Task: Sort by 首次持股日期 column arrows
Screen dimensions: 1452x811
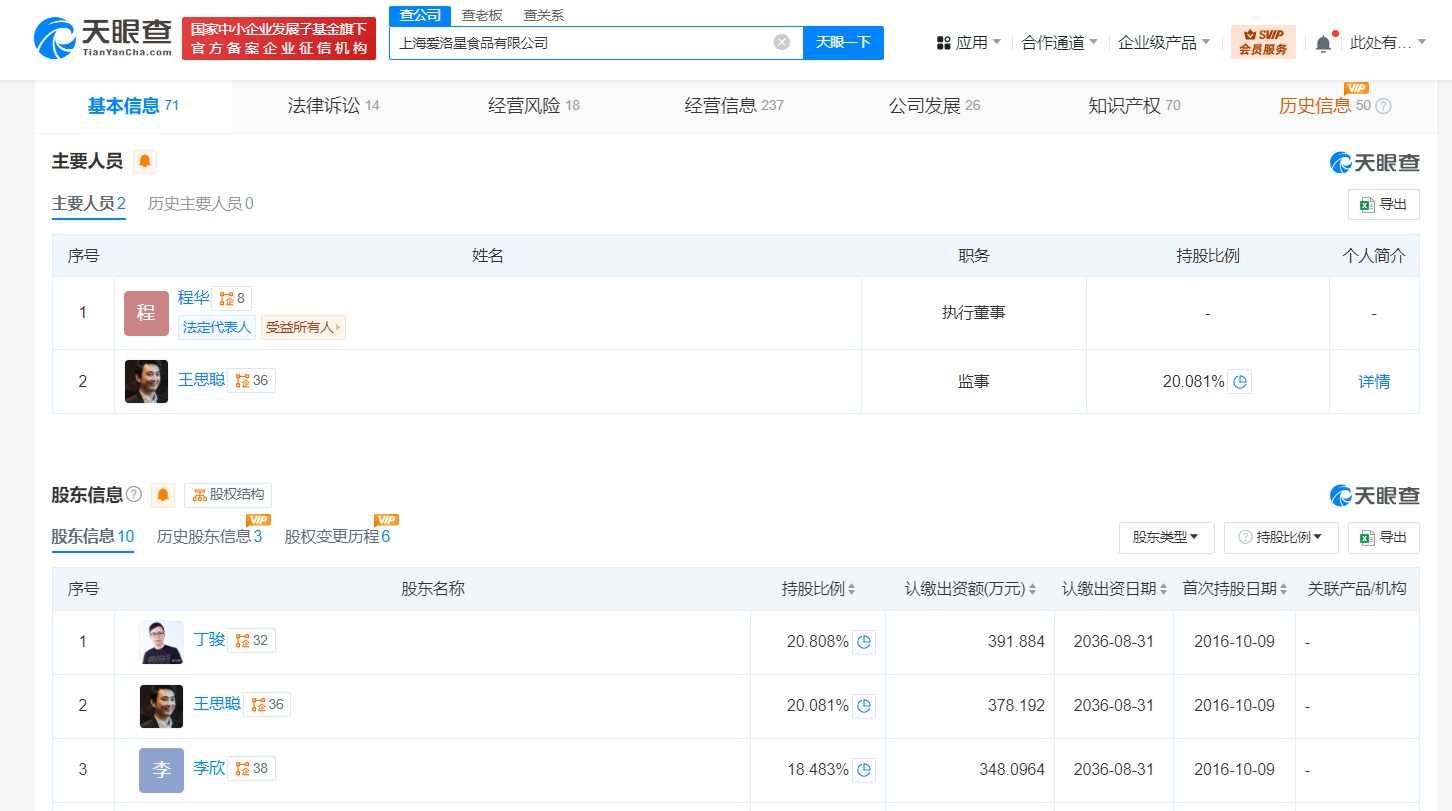Action: pos(1282,590)
